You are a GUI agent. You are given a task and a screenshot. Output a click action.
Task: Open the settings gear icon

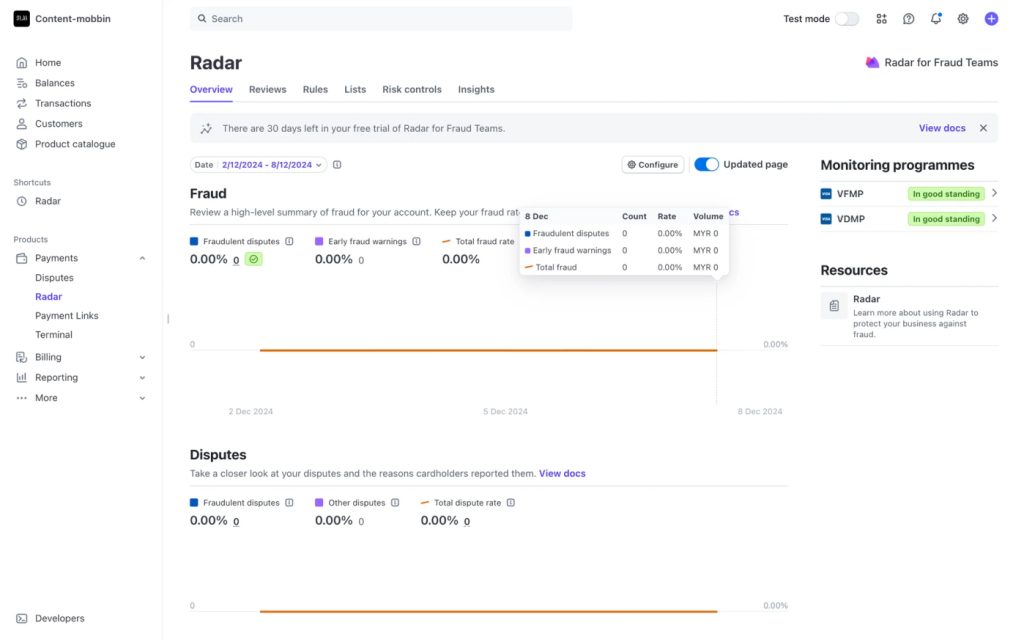point(962,18)
